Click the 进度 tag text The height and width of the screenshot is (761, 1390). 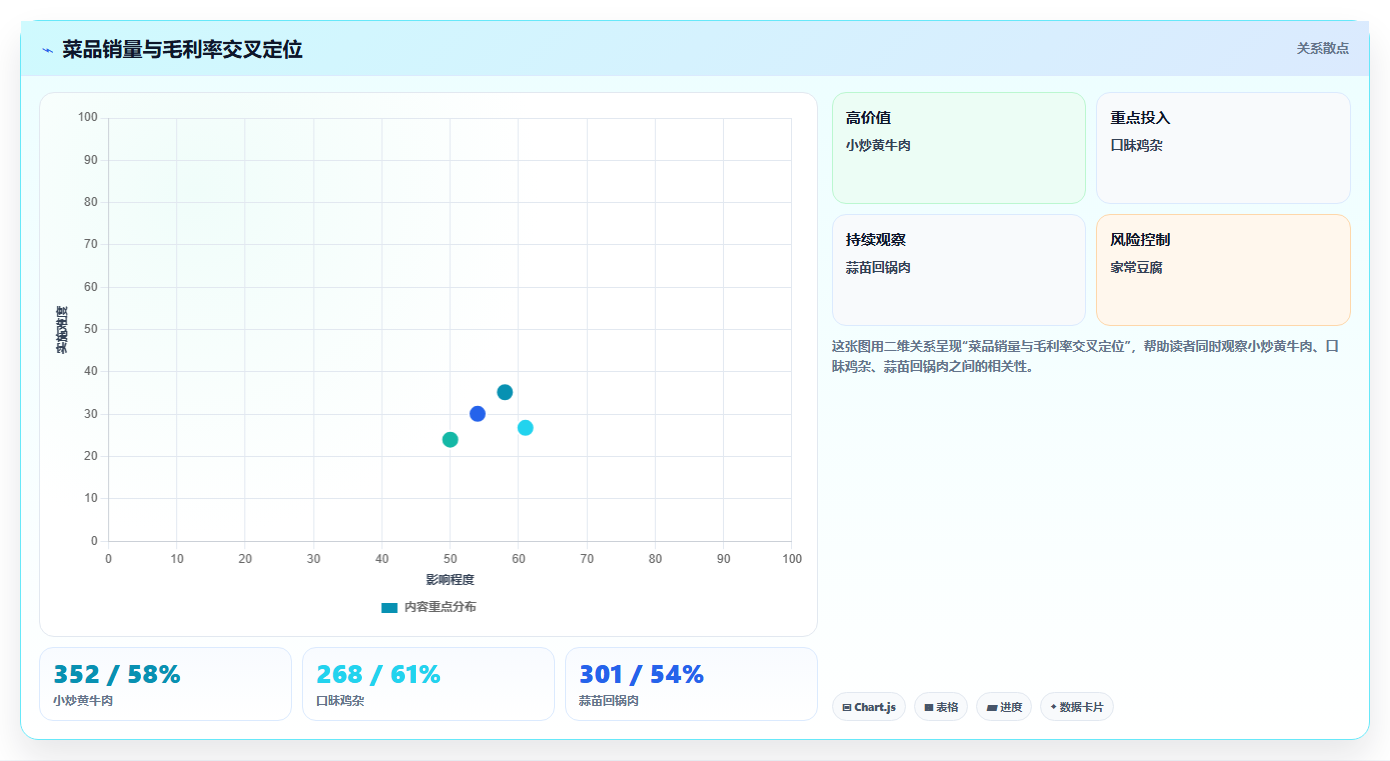tap(1011, 707)
